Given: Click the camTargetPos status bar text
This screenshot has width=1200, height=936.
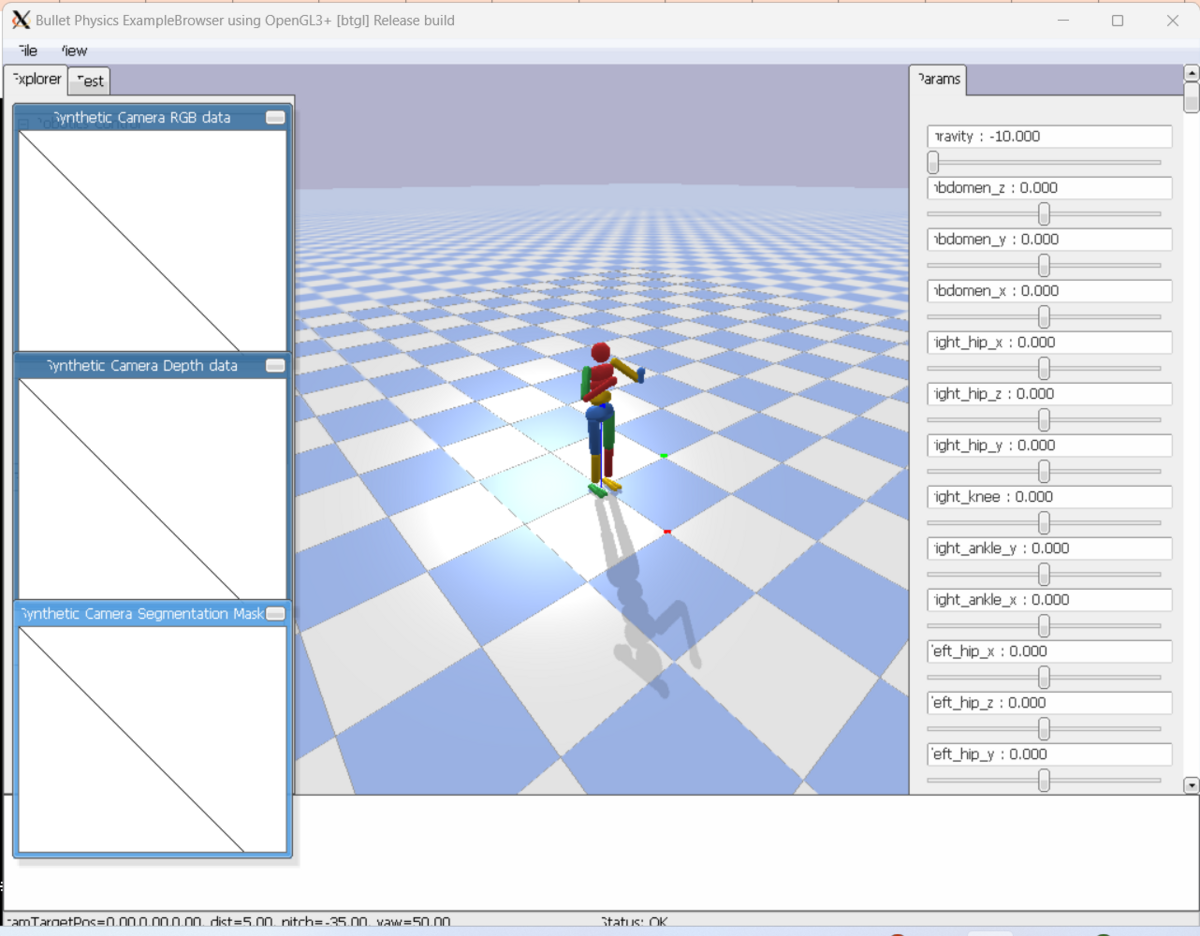Looking at the screenshot, I should (228, 922).
